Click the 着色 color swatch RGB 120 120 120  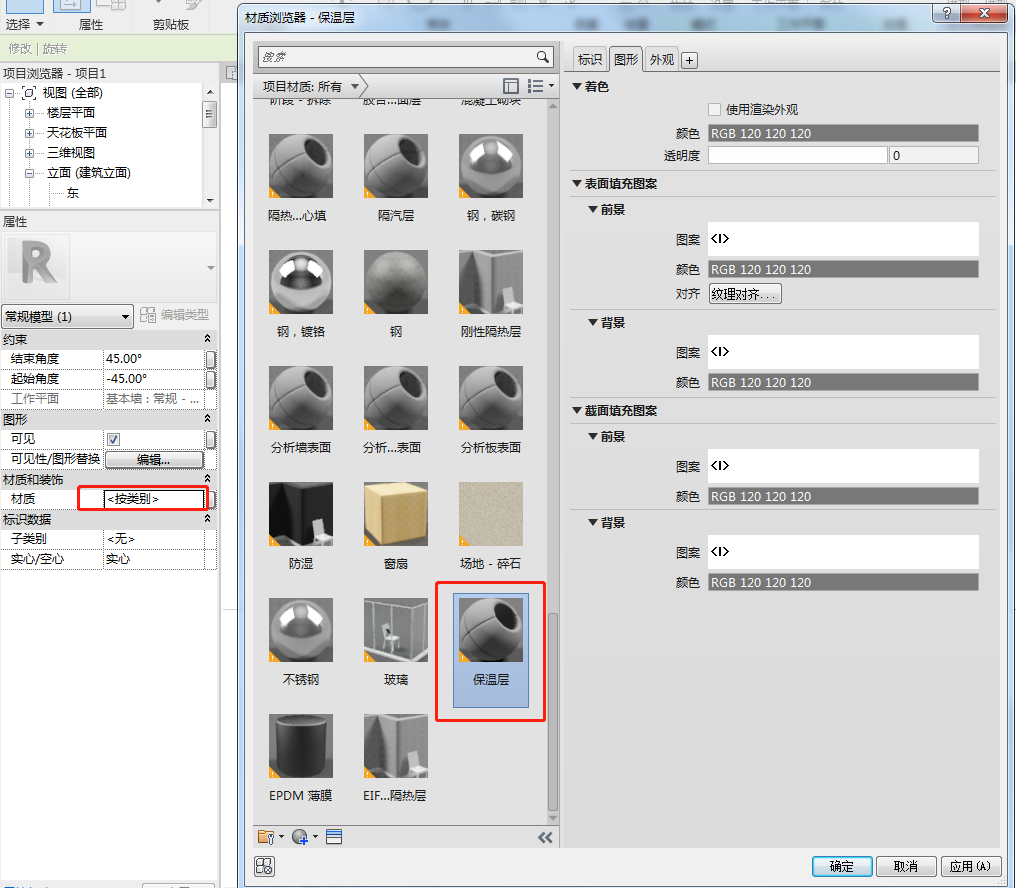[843, 134]
